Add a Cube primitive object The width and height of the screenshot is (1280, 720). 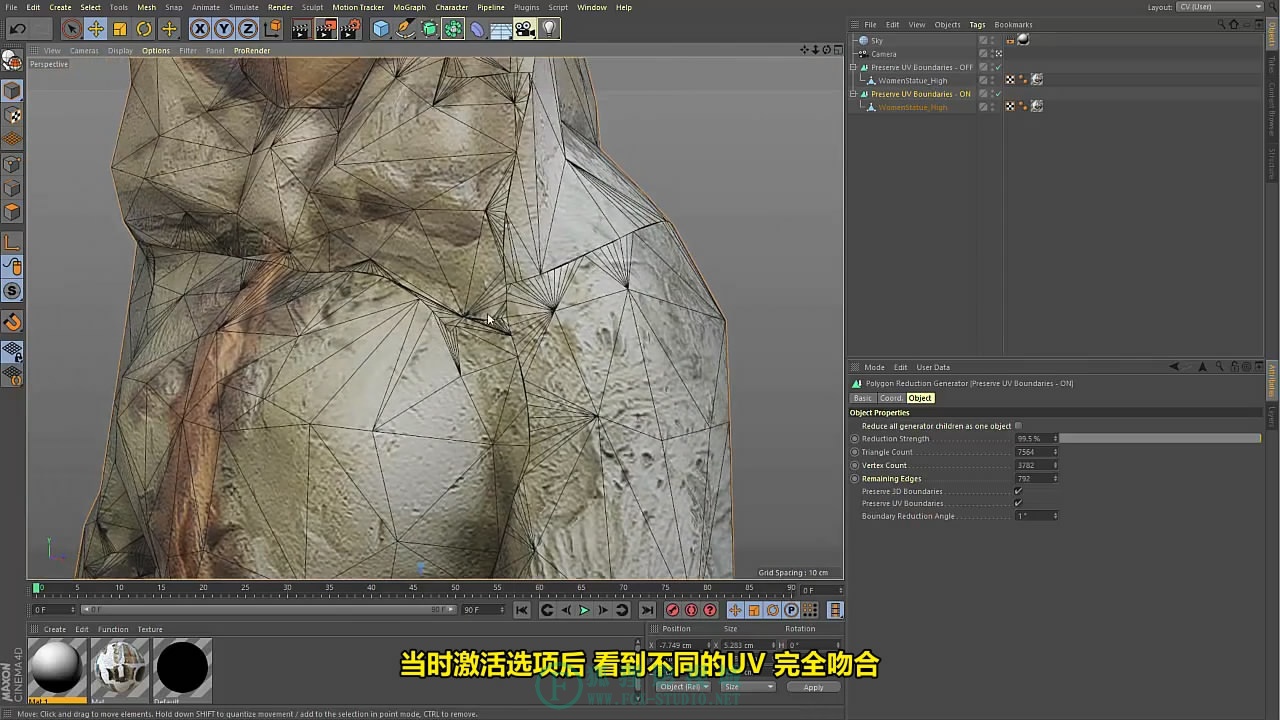(381, 29)
